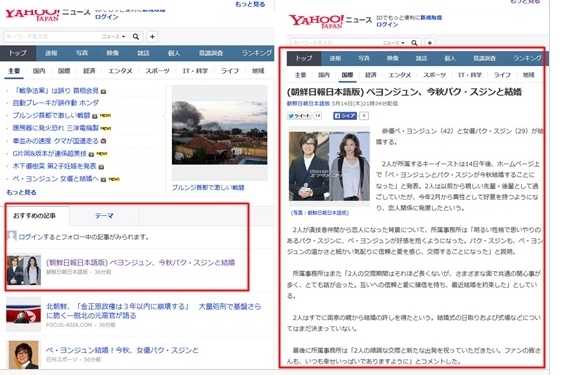Switch to the テーマ tab
This screenshot has width=586, height=375.
[104, 216]
